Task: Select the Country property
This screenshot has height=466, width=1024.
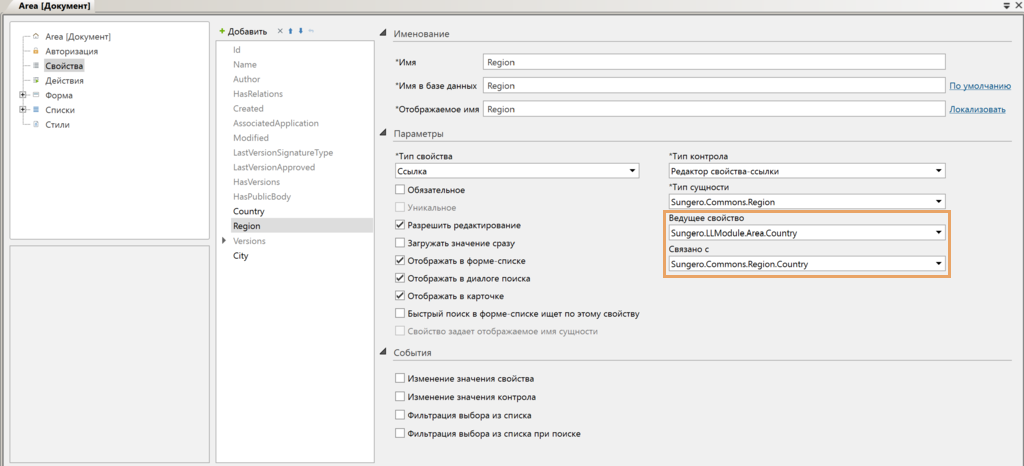Action: tap(249, 211)
